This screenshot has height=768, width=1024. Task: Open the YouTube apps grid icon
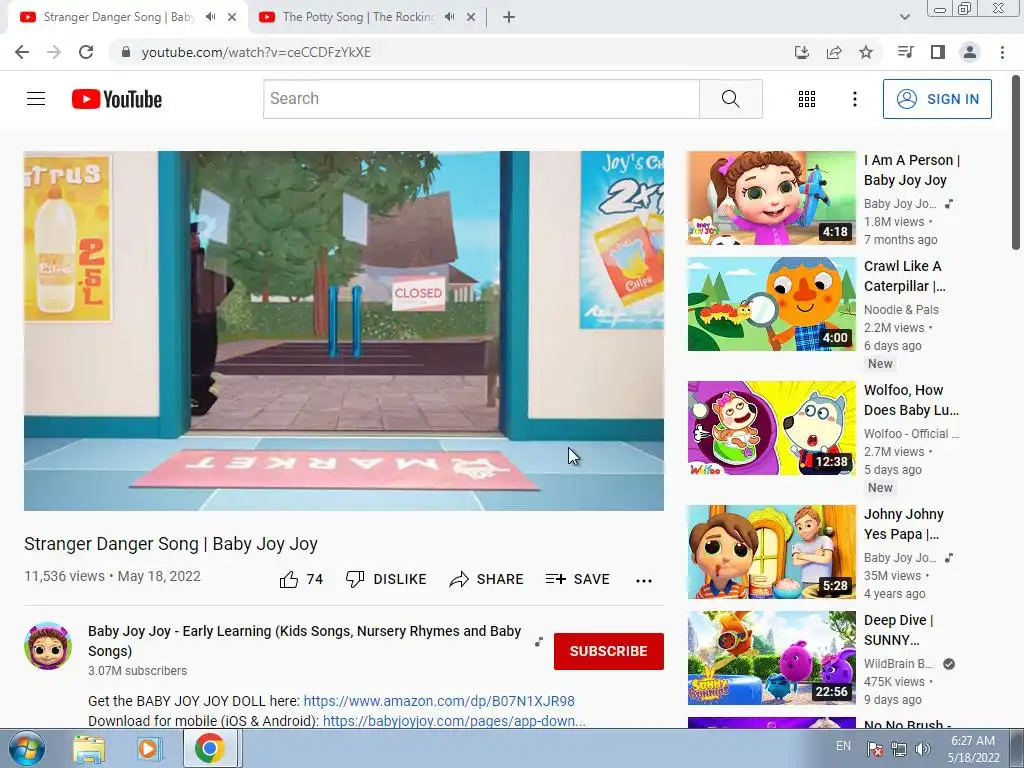click(807, 99)
